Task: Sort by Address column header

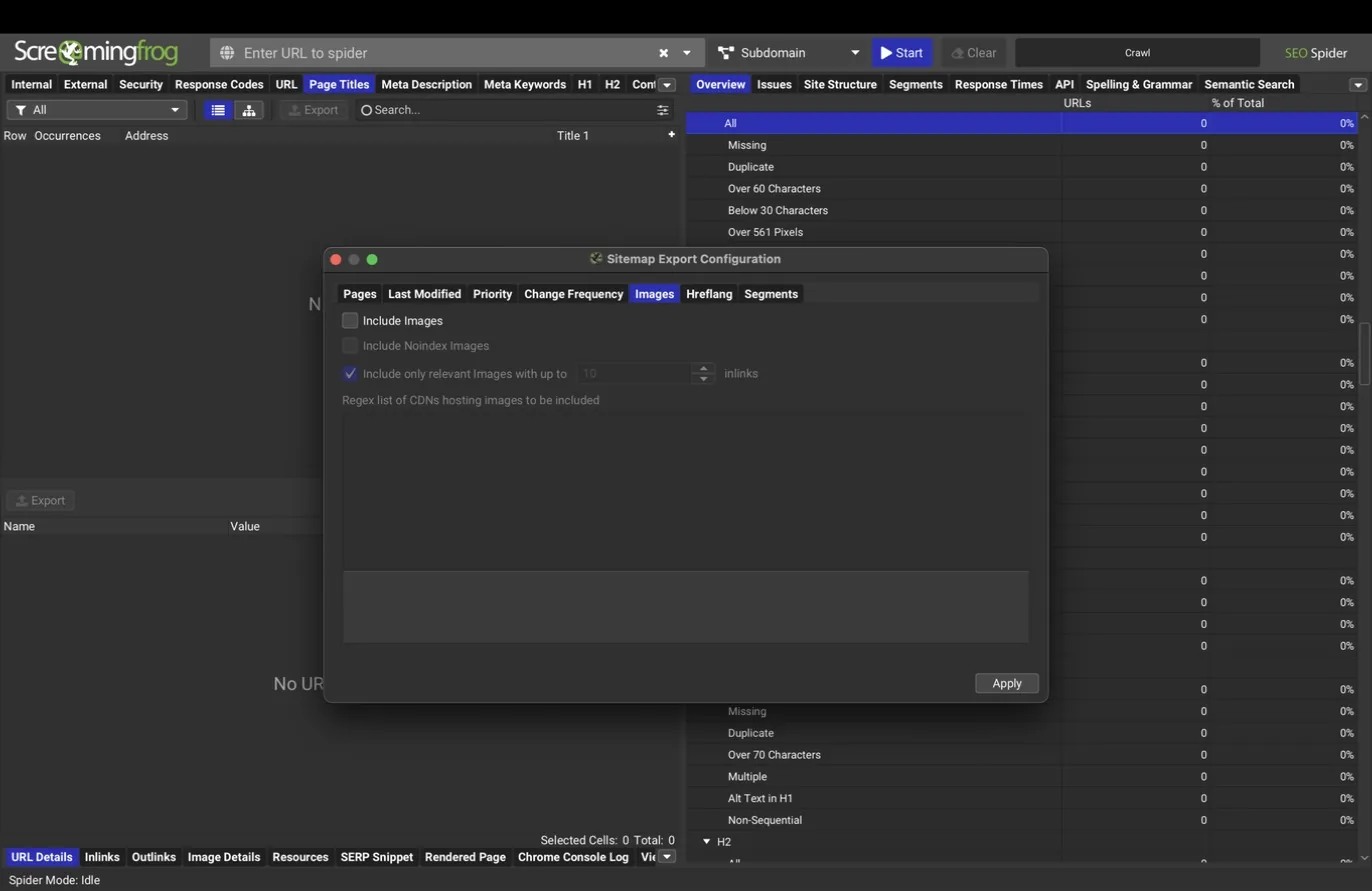Action: [x=146, y=136]
